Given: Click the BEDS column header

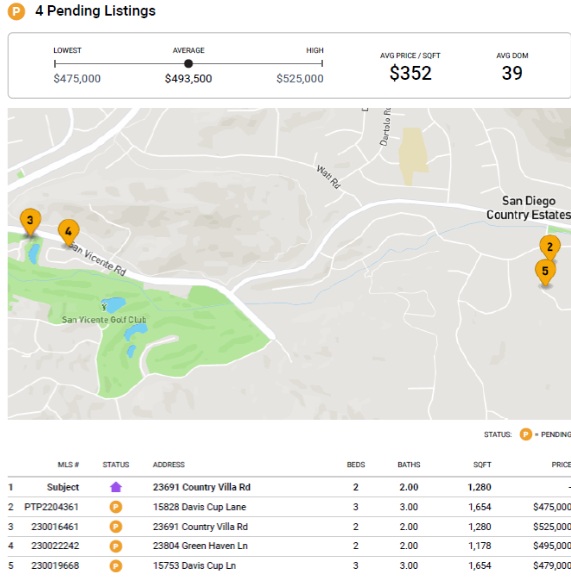Looking at the screenshot, I should 356,464.
